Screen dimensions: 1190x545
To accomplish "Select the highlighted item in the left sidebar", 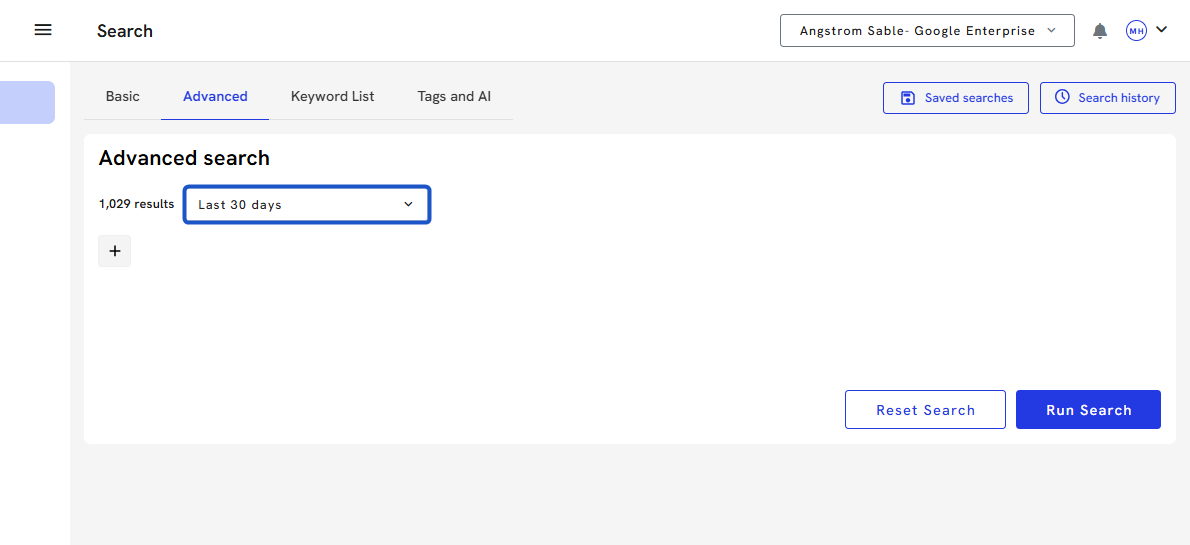I will [27, 103].
